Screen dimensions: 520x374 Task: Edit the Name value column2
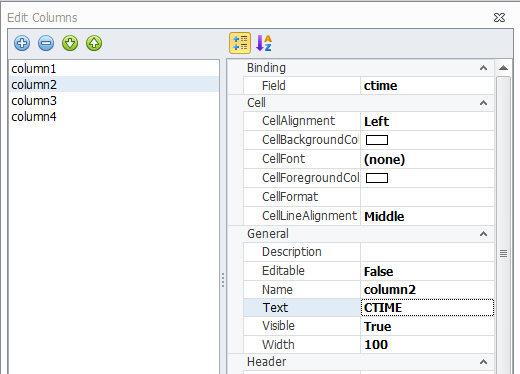(x=427, y=290)
